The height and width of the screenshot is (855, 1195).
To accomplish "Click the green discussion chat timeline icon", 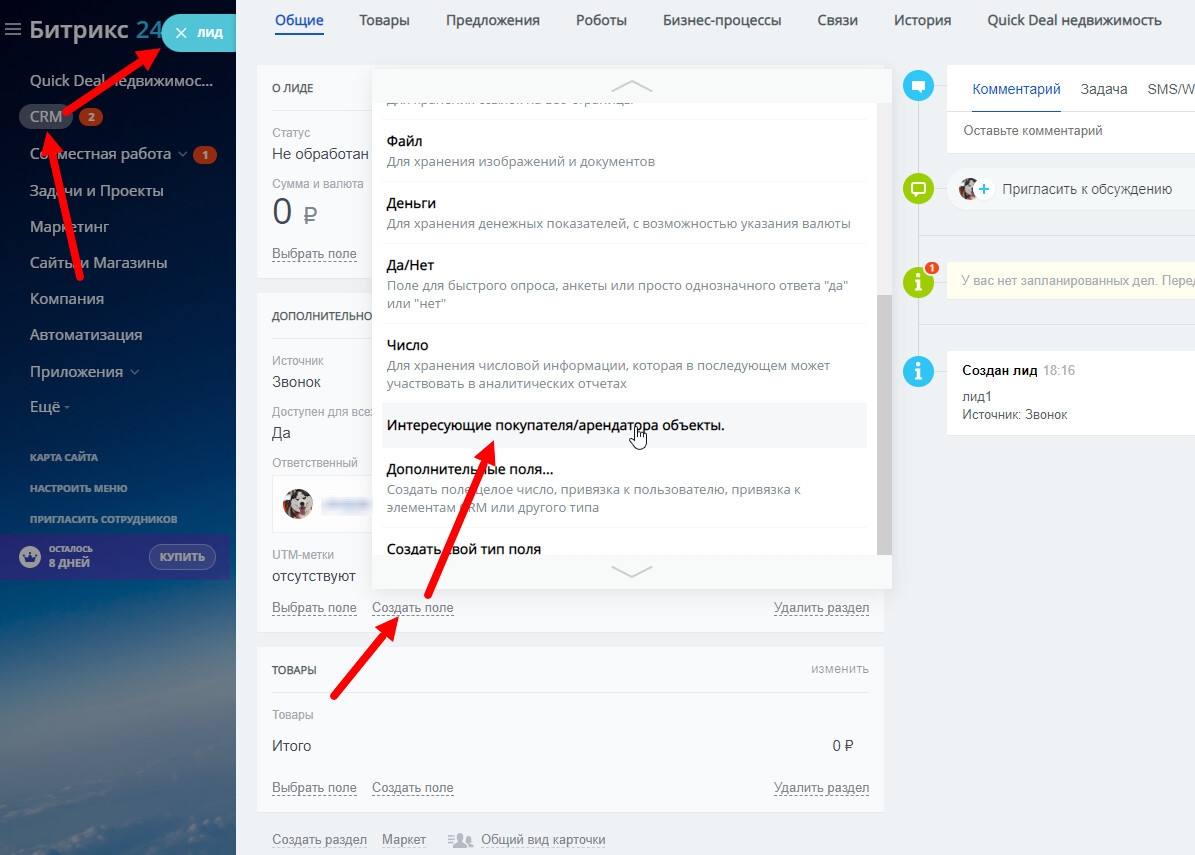I will (x=917, y=188).
